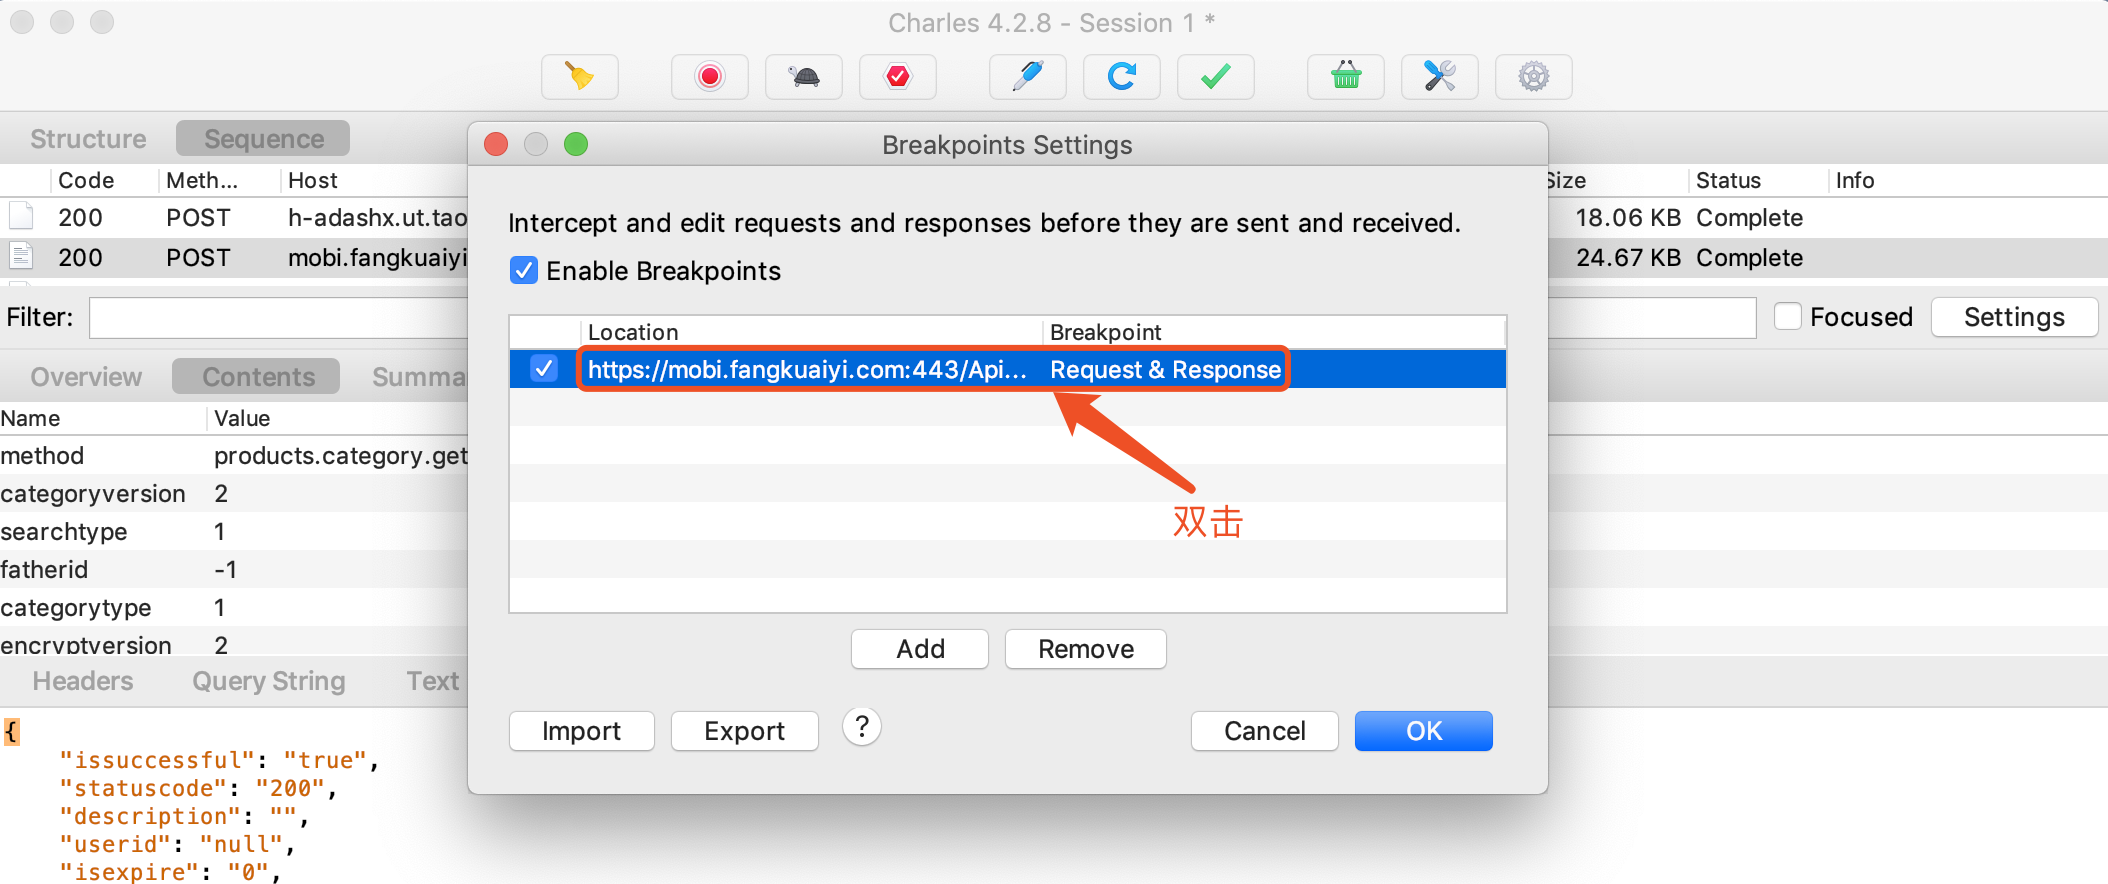
Task: Click Remove breakpoint button
Action: pyautogui.click(x=1086, y=649)
